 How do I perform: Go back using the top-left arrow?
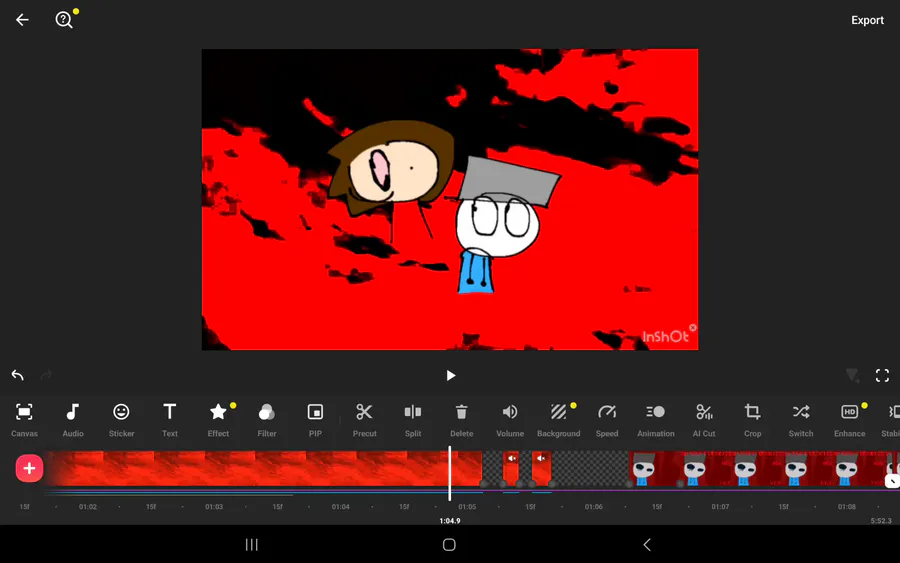22,20
